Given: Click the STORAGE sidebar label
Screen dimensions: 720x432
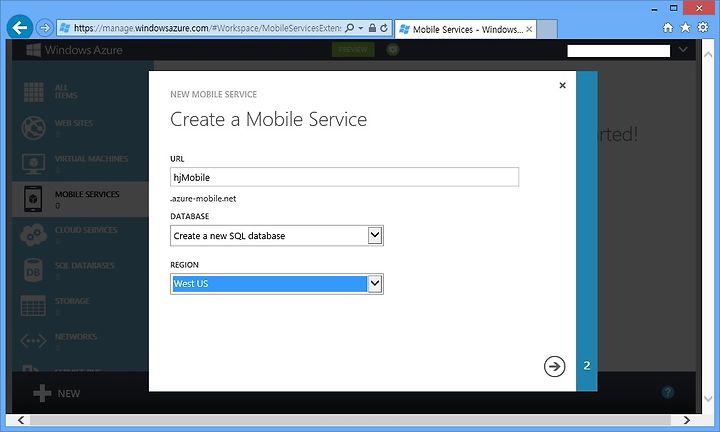Looking at the screenshot, I should coord(72,301).
